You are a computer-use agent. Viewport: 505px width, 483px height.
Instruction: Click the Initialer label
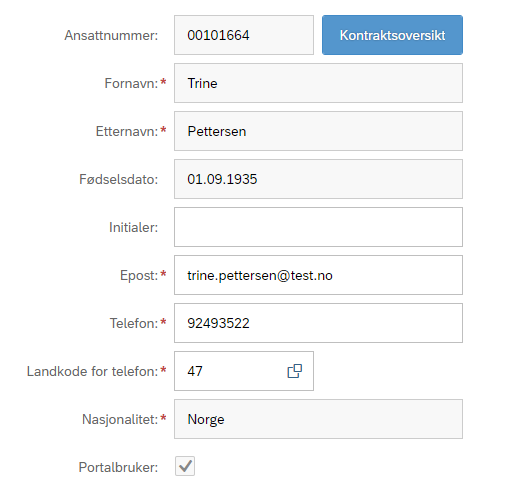click(x=134, y=227)
